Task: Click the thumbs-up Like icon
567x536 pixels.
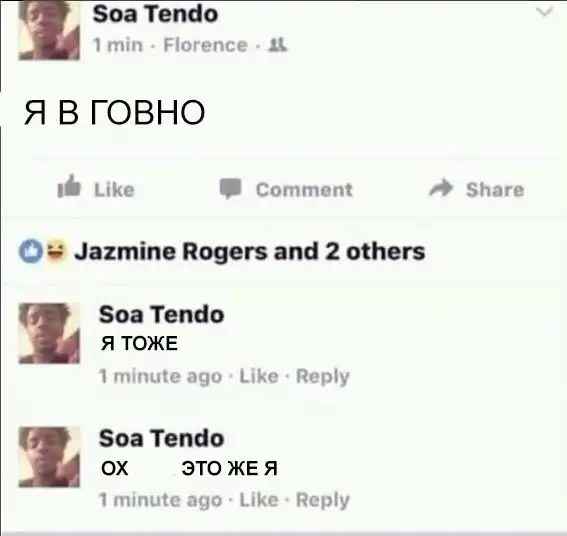Action: [x=69, y=187]
